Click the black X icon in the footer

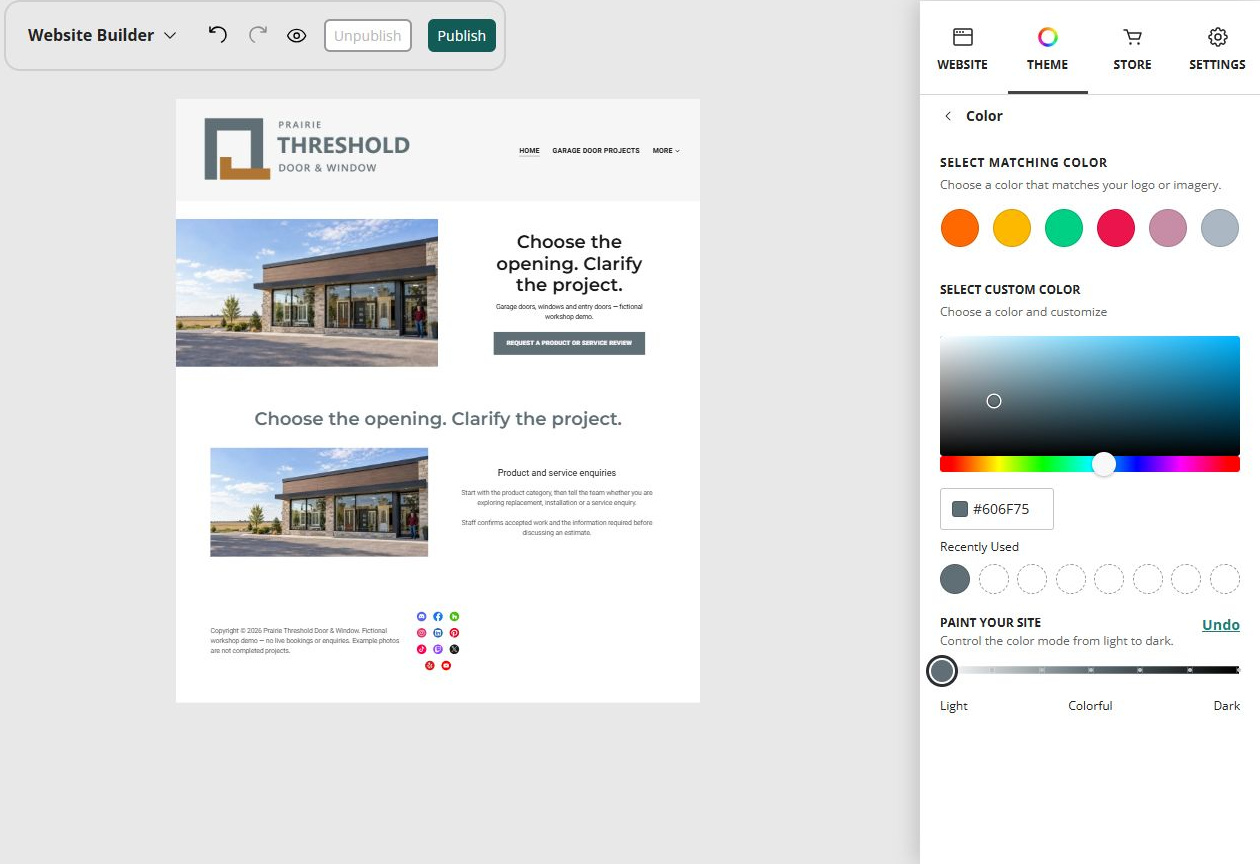(454, 649)
